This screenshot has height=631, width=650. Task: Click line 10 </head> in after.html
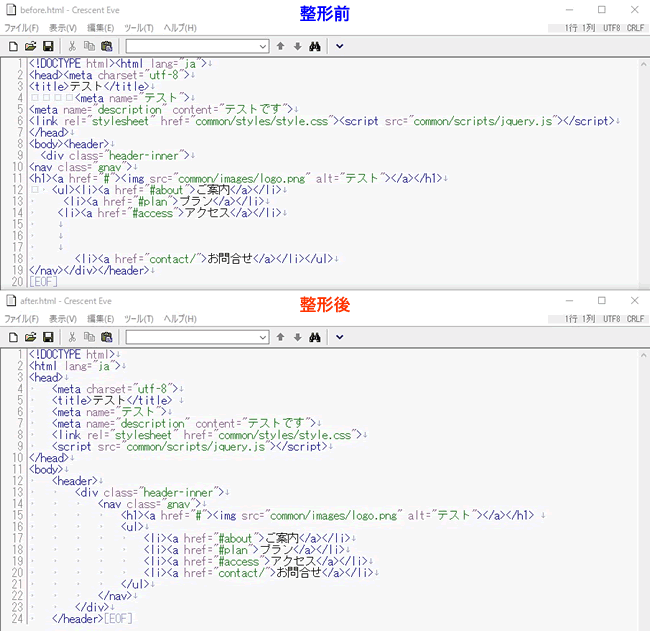point(49,458)
